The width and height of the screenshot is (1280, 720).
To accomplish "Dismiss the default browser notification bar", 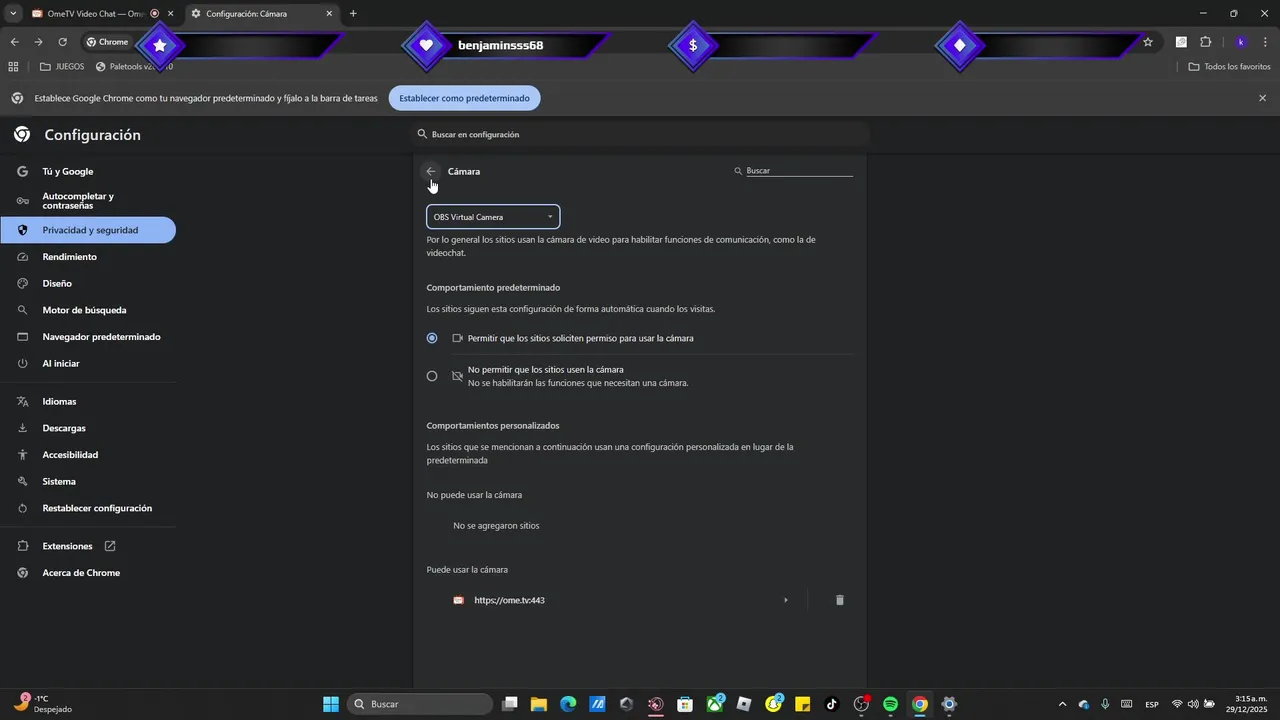I will click(1262, 98).
